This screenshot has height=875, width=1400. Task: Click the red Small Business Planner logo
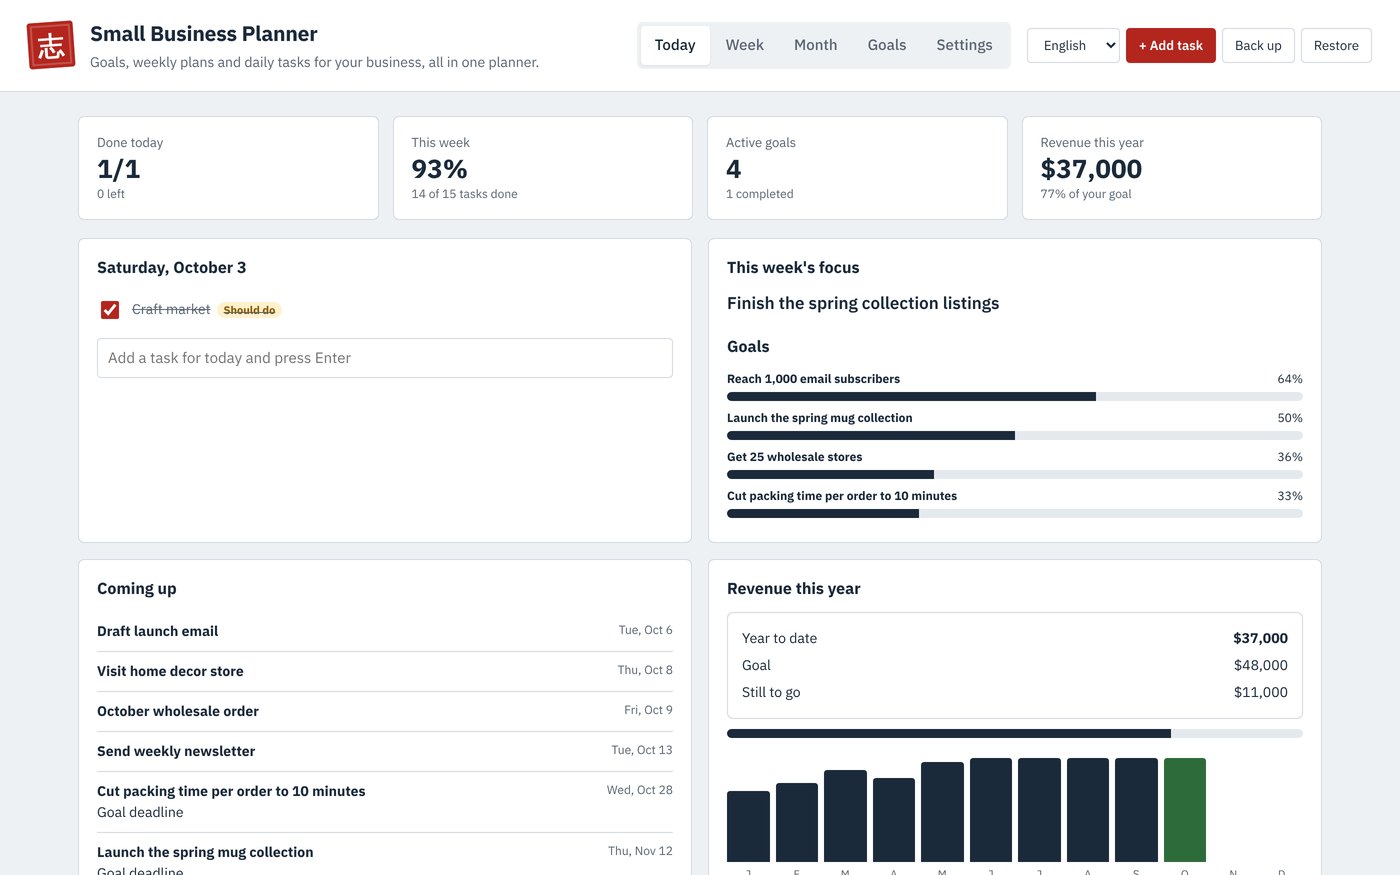[x=51, y=45]
